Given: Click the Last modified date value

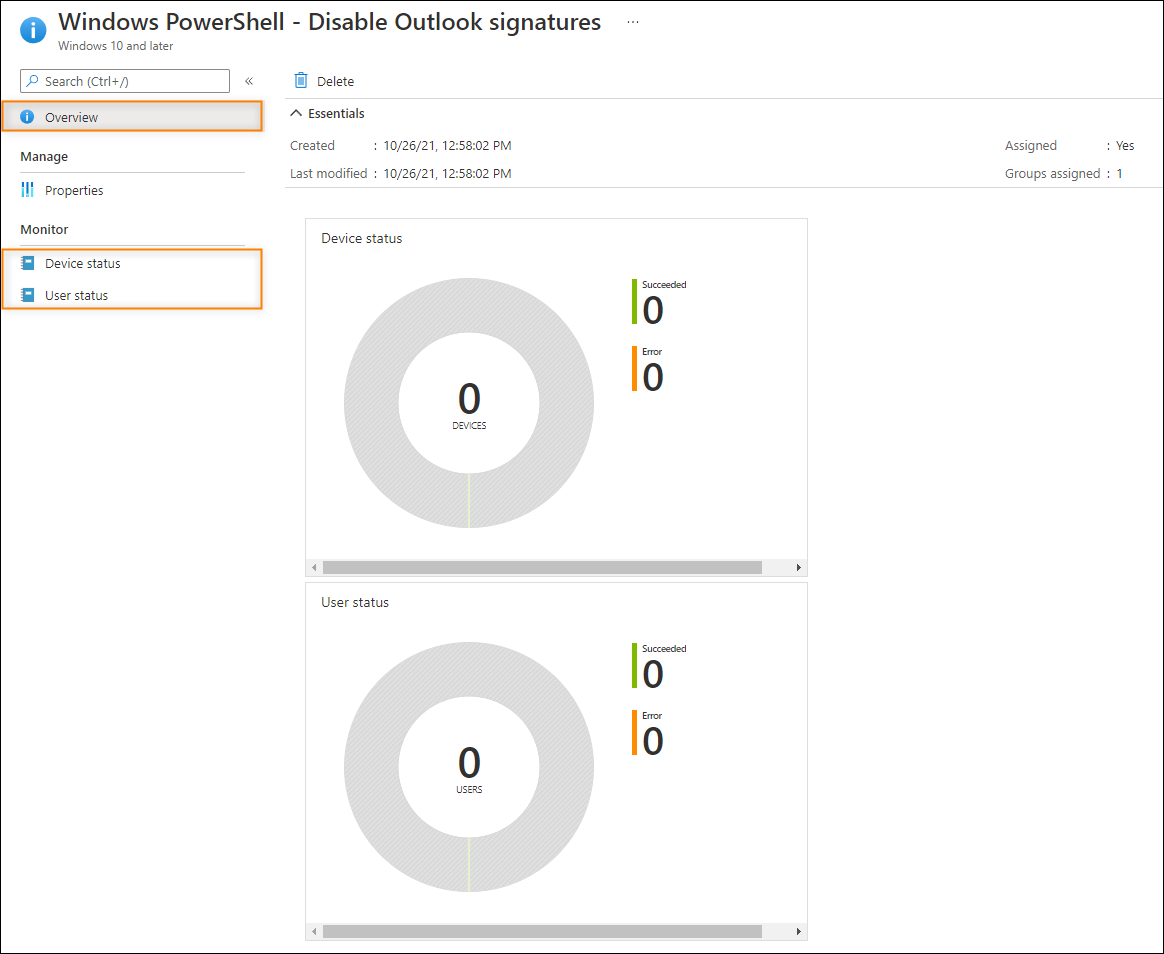Looking at the screenshot, I should coord(447,174).
